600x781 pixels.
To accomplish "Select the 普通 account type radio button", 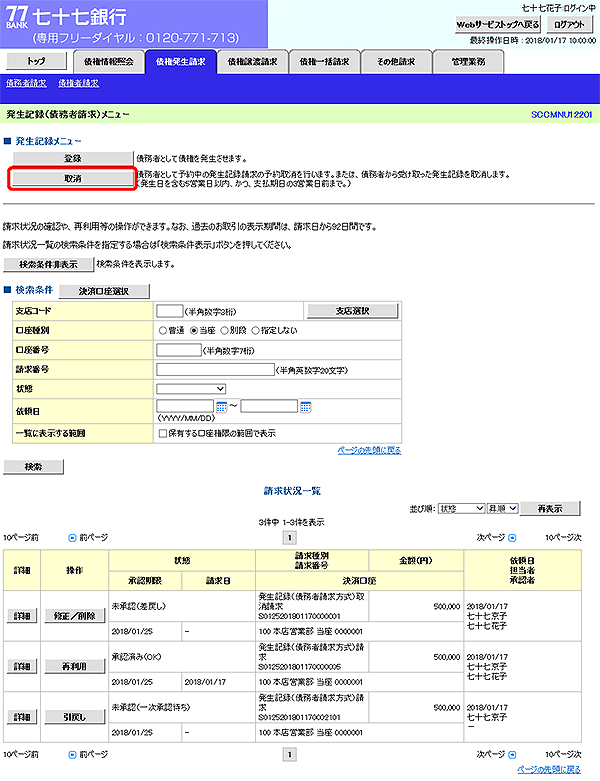I will (163, 331).
